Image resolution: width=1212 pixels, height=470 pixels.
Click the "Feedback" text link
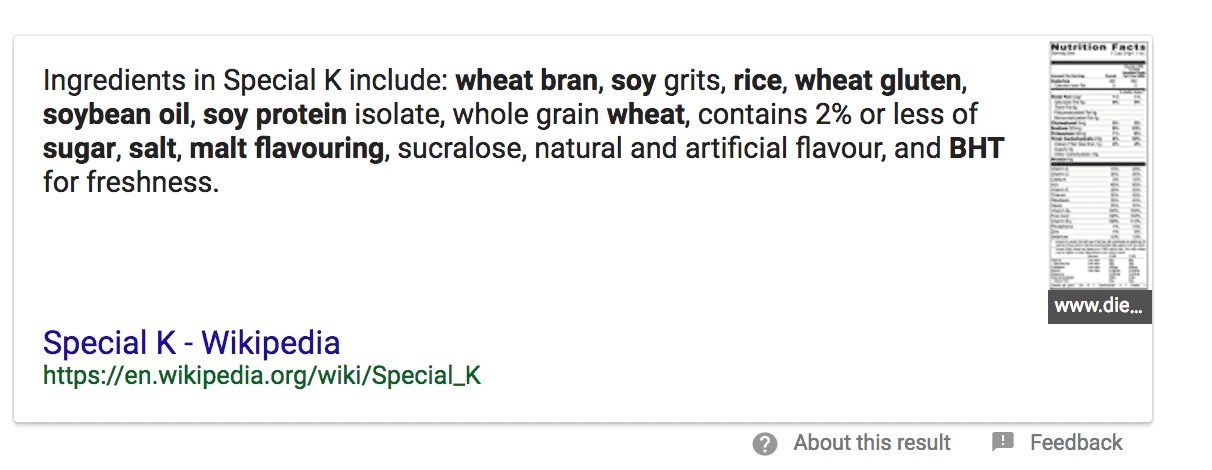1076,443
